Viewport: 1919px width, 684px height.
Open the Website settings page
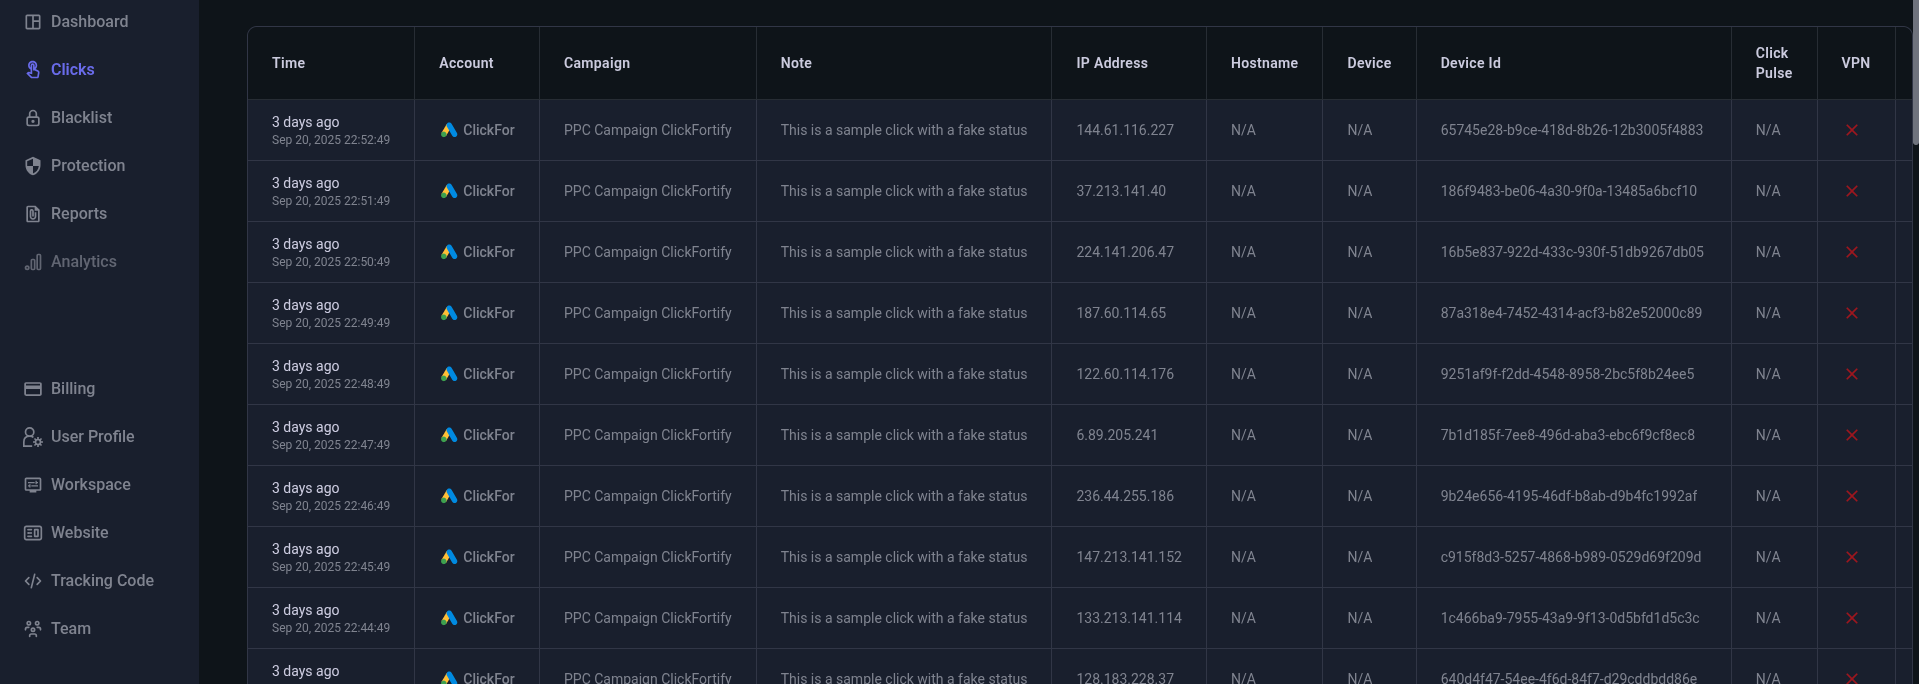point(79,533)
